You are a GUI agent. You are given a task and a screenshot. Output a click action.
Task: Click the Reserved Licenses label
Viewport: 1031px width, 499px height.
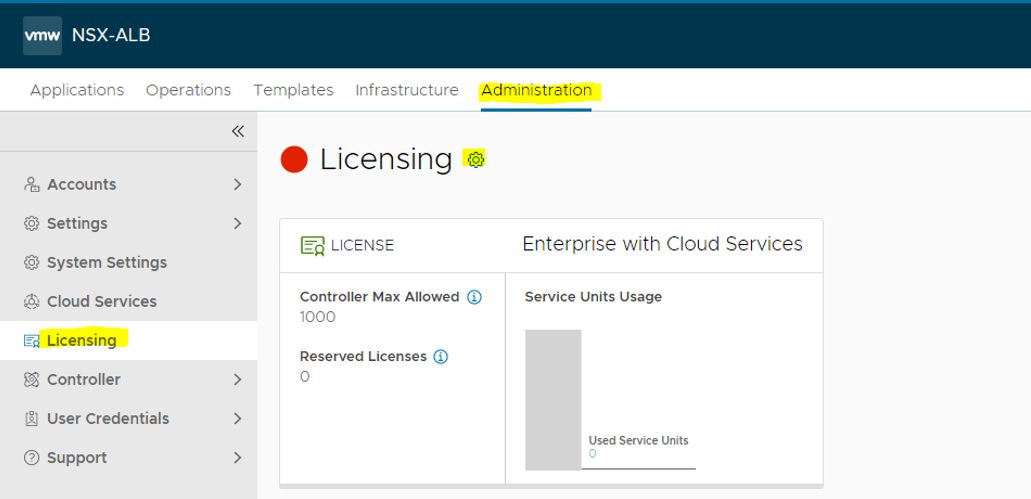(363, 356)
